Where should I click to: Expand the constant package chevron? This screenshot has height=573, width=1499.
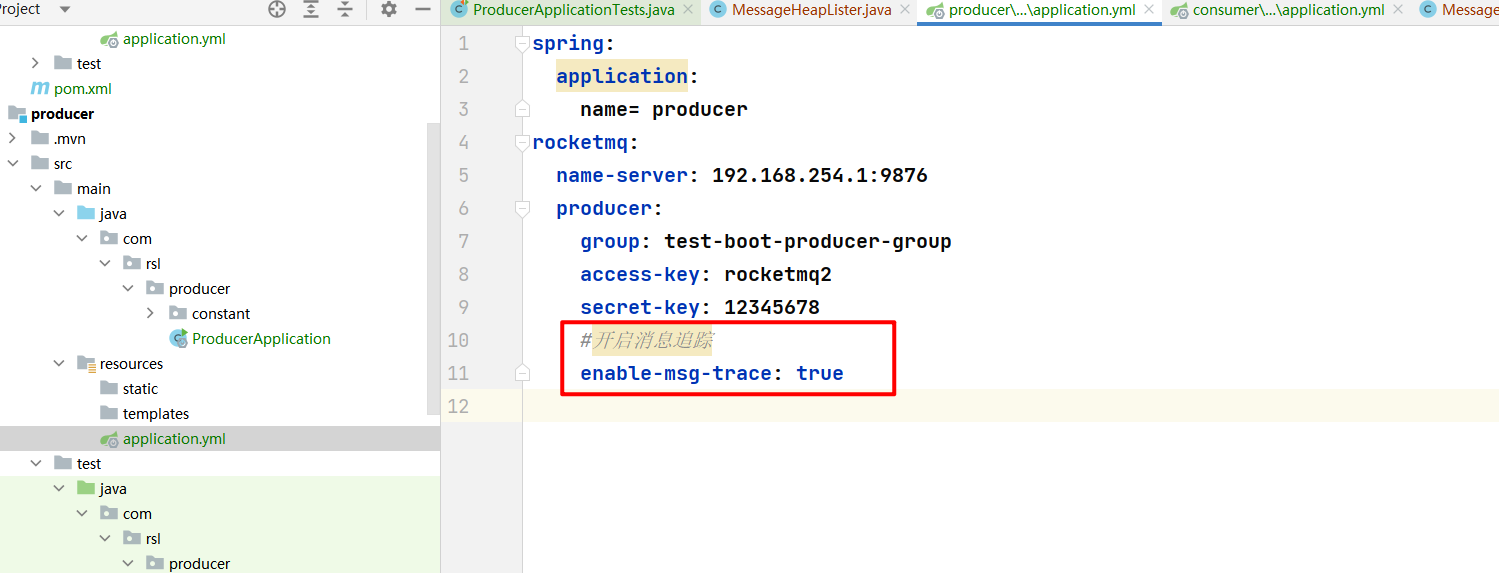click(151, 313)
